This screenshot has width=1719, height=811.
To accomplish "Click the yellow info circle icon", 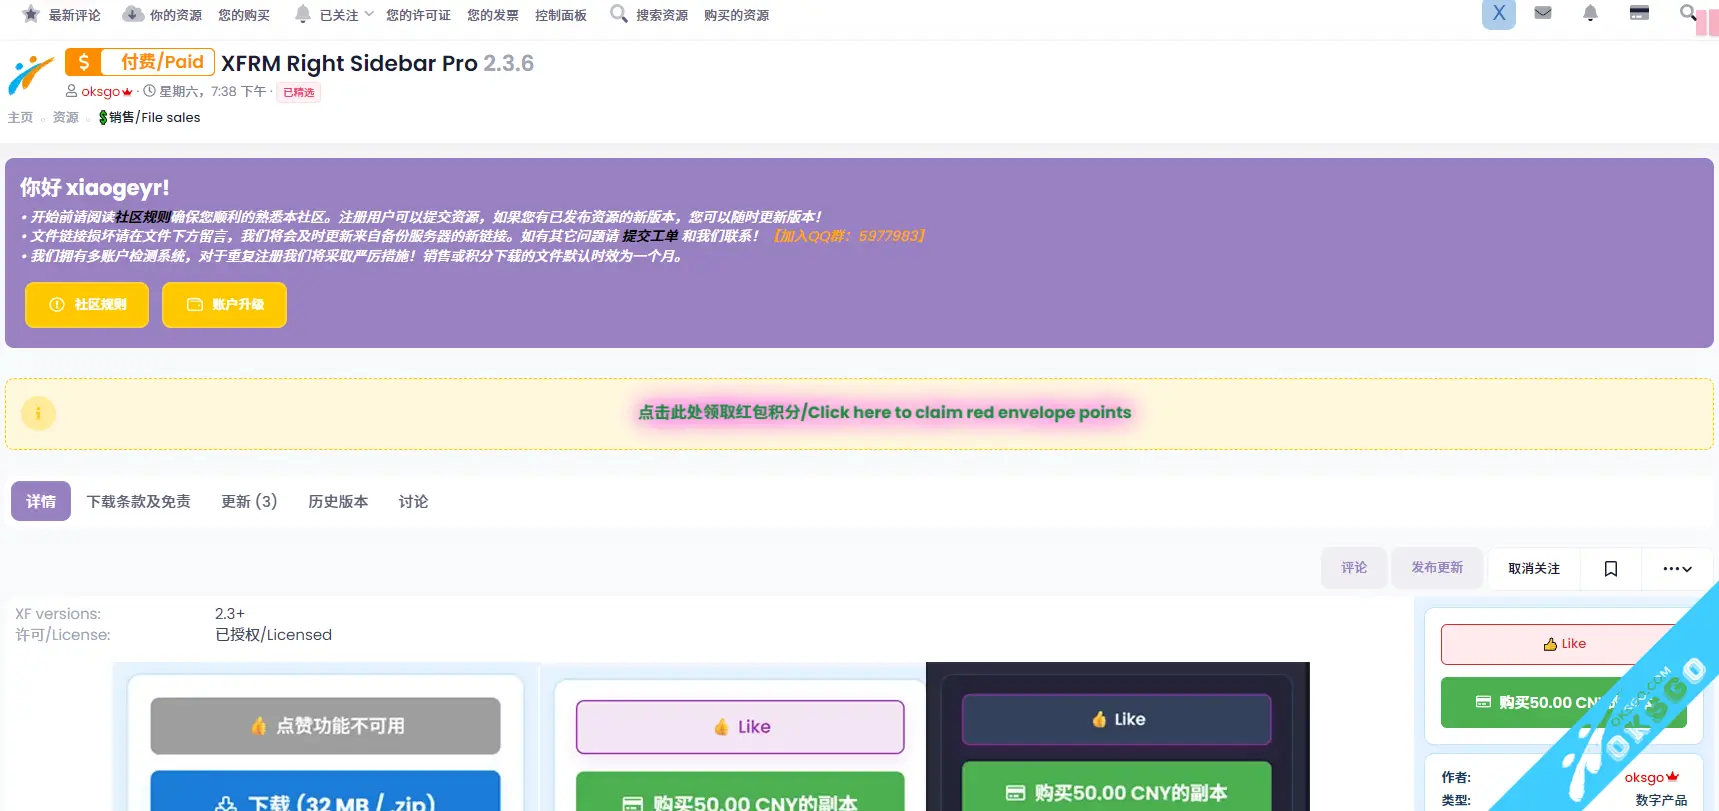I will (38, 413).
